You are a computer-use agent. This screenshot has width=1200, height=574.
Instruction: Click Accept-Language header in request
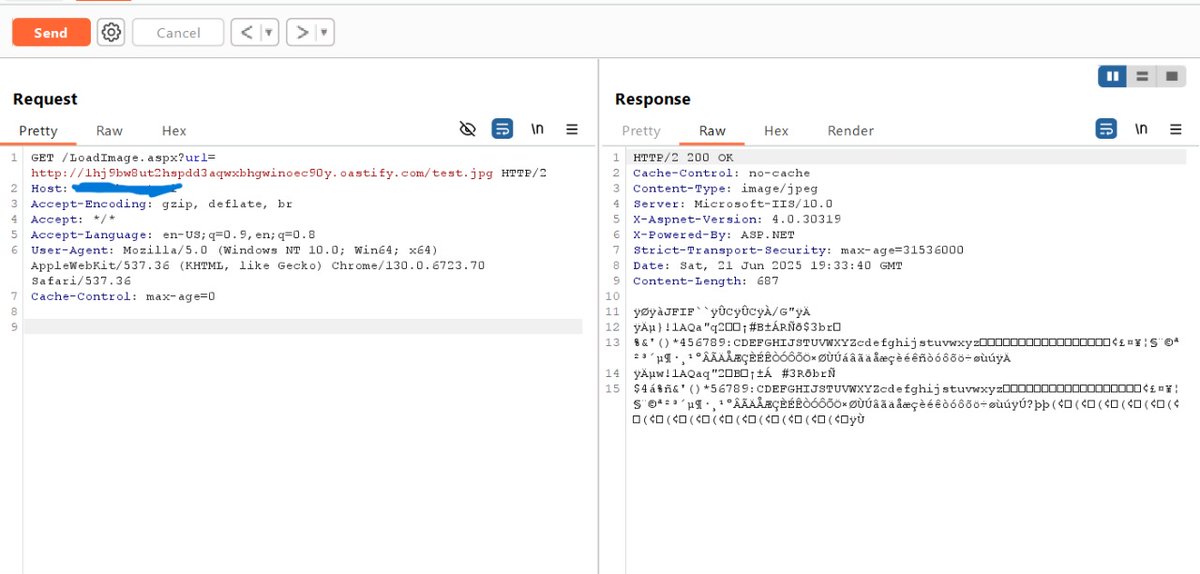pos(173,235)
